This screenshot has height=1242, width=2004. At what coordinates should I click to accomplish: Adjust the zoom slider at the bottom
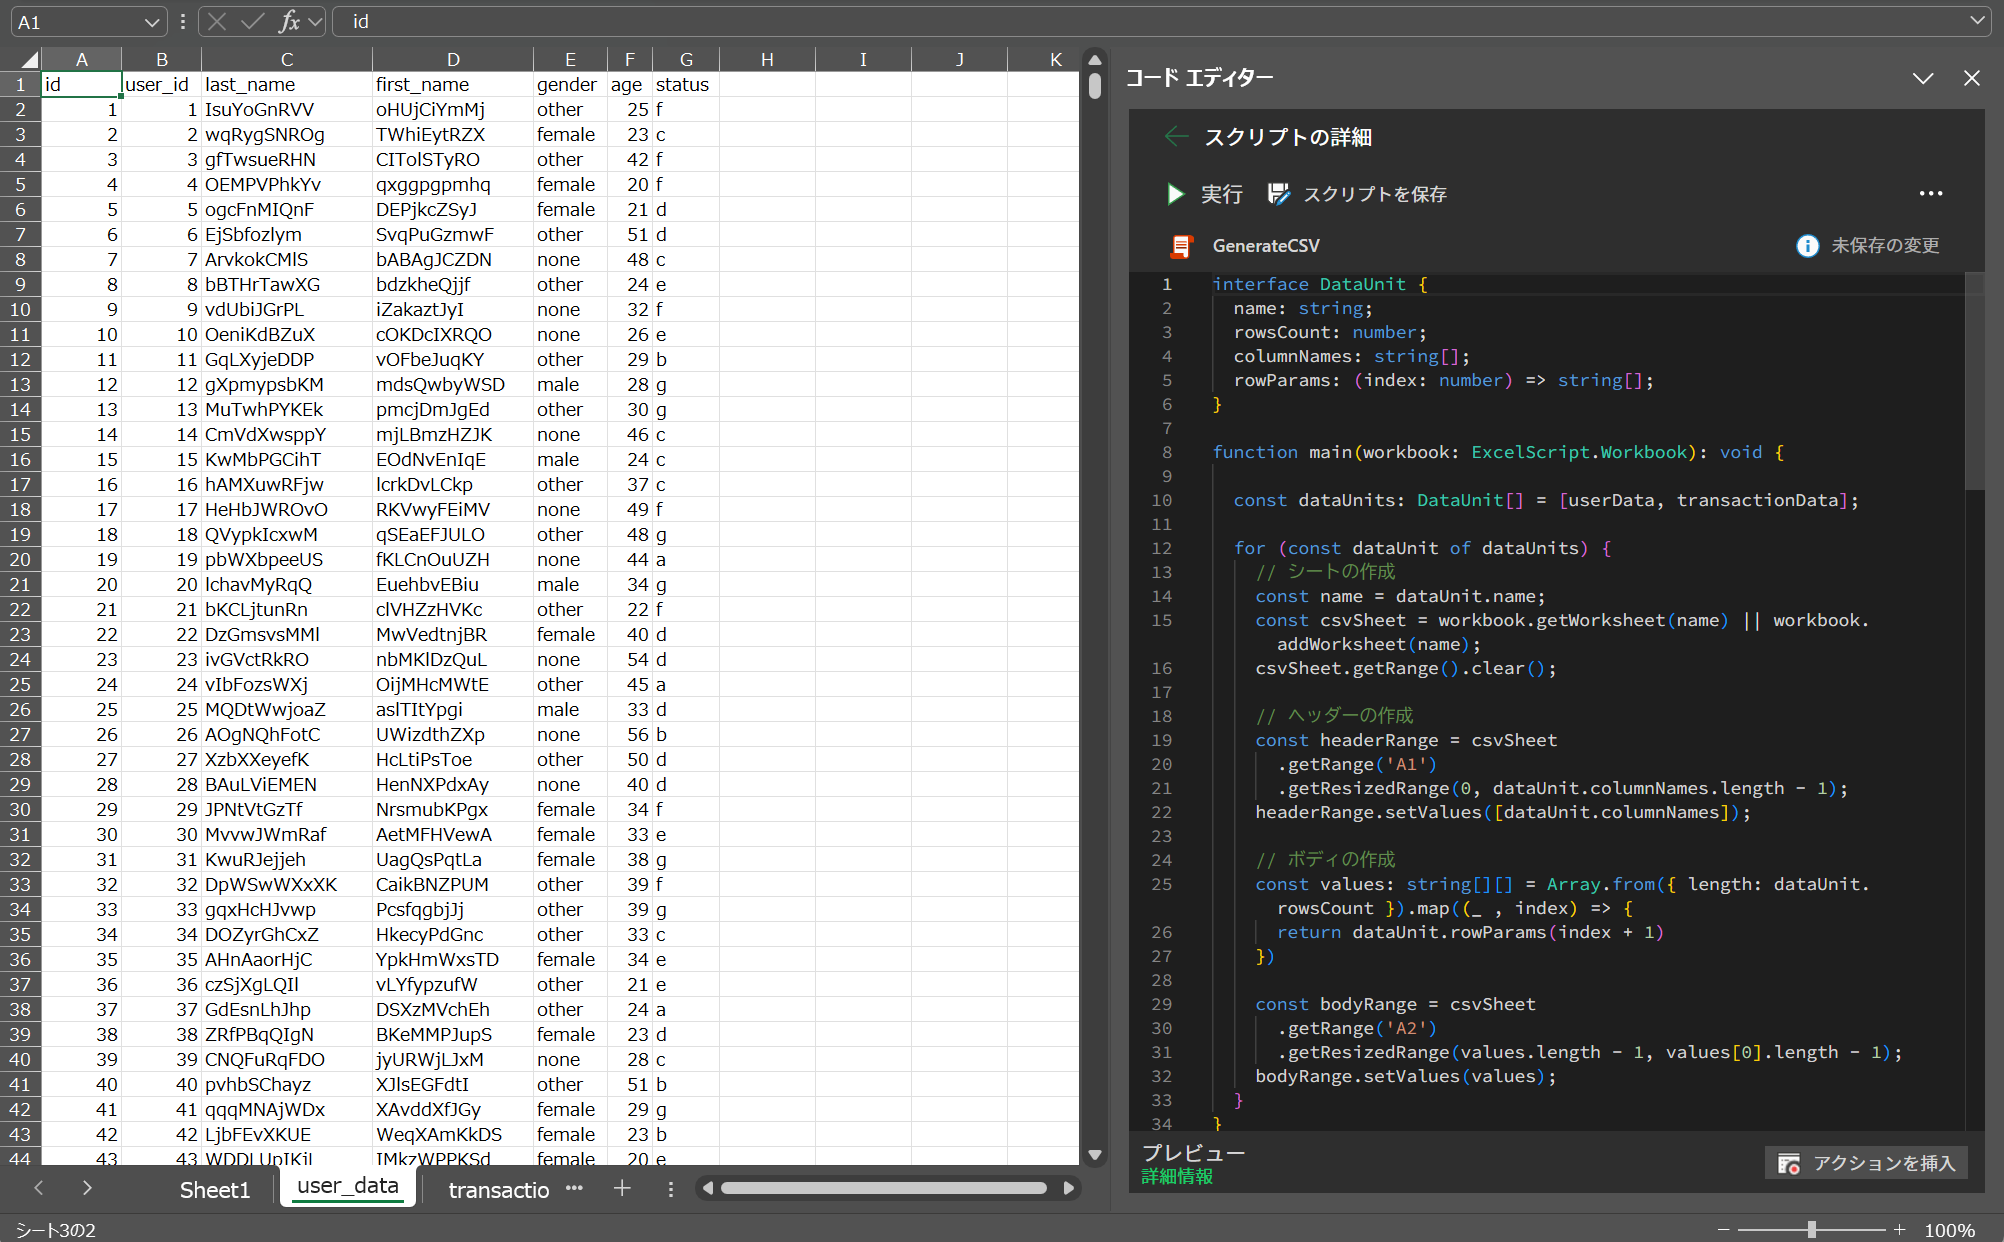(x=1810, y=1229)
